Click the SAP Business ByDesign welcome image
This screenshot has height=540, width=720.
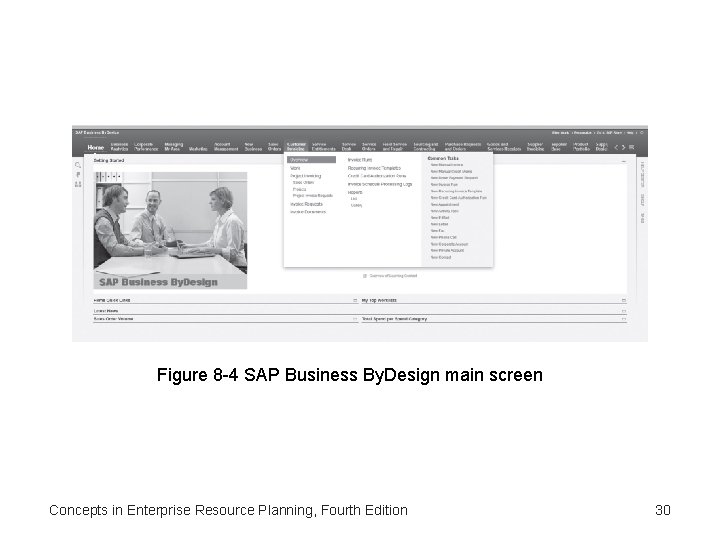tap(170, 231)
